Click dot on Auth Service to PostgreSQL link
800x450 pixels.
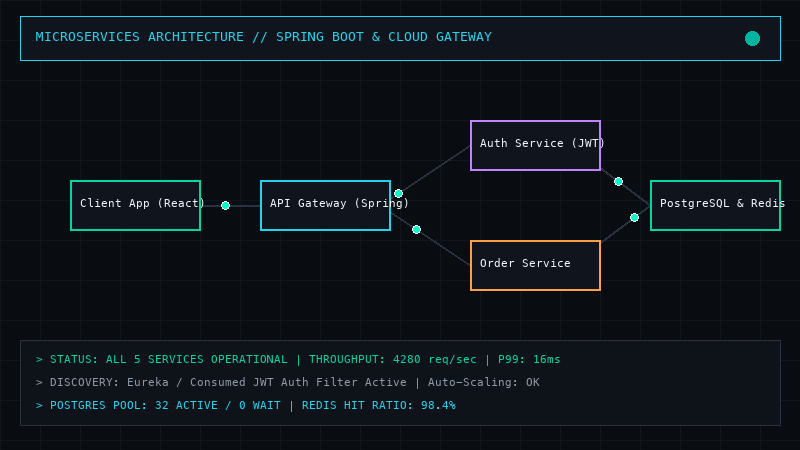(618, 182)
